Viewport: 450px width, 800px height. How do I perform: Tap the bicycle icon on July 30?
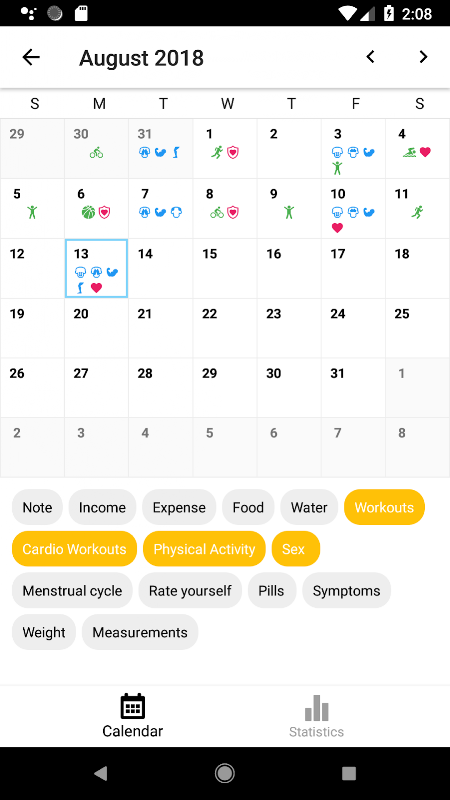[96, 152]
